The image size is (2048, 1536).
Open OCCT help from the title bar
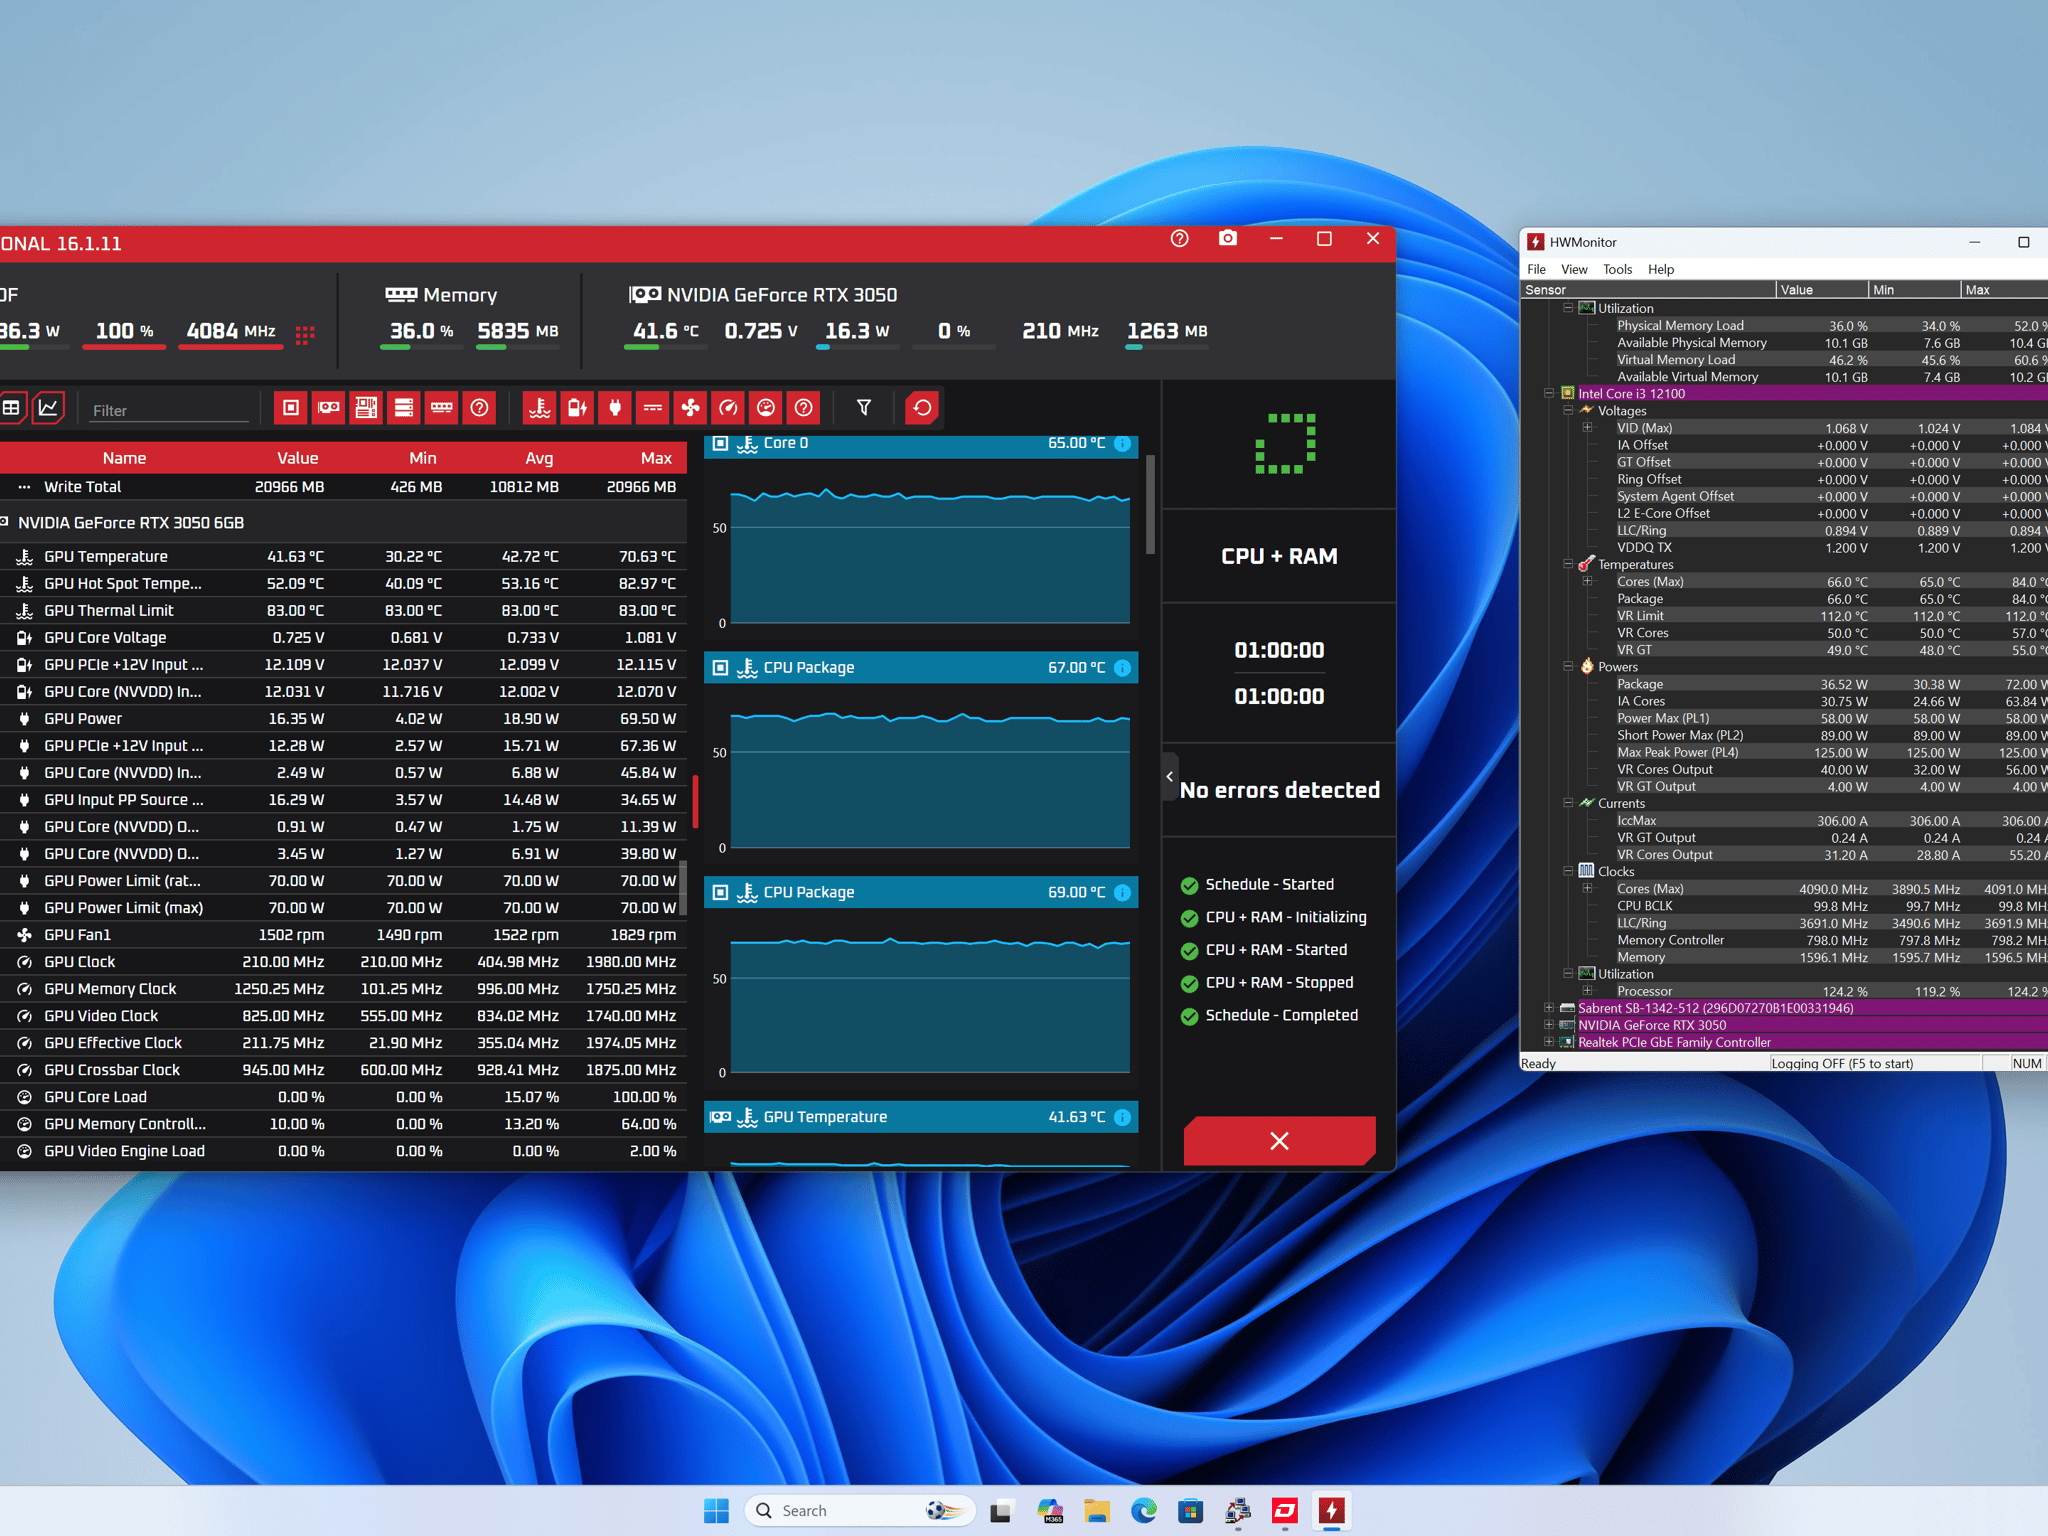click(x=1180, y=239)
